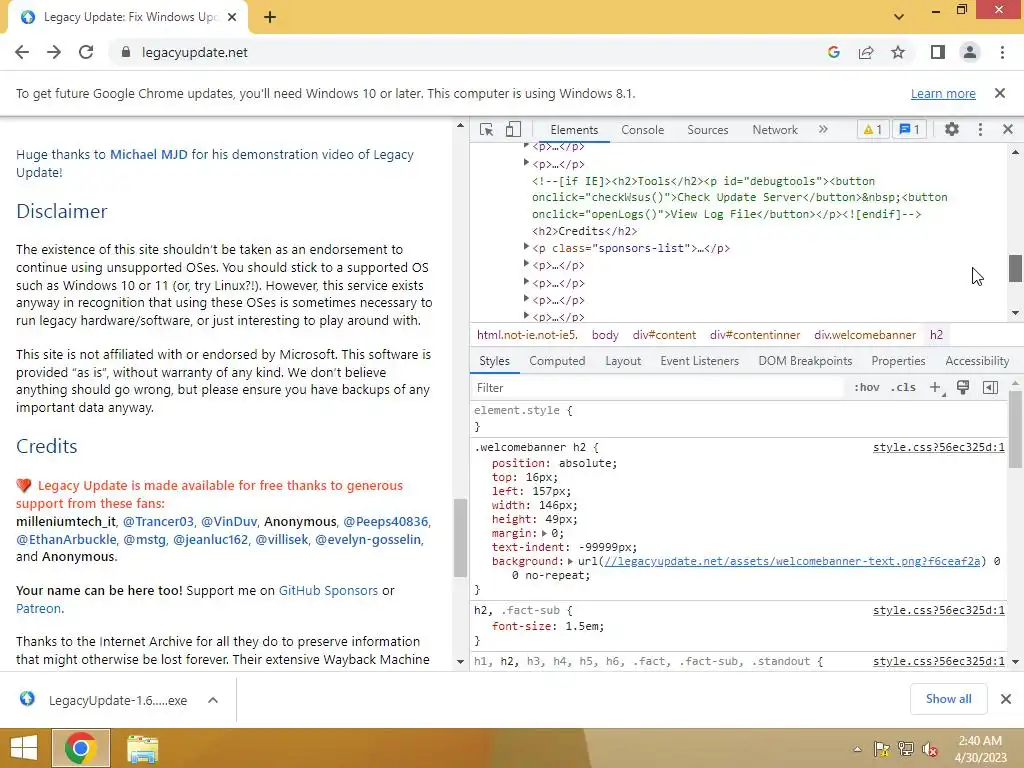Open File Explorer from the taskbar
The image size is (1024, 768).
click(142, 748)
